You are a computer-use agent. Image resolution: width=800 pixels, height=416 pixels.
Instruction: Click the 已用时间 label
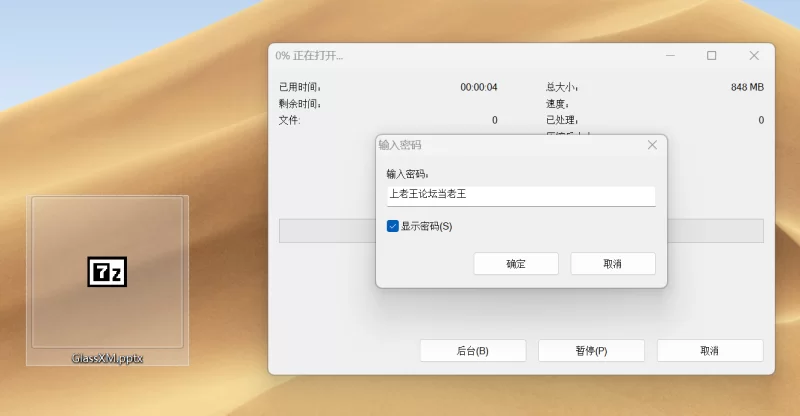point(300,87)
